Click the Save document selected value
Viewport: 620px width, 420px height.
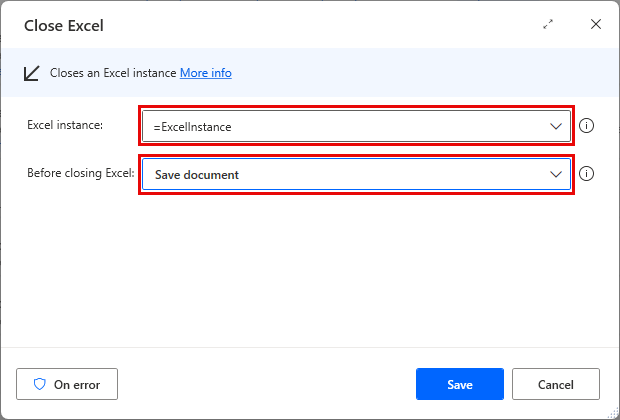(x=197, y=175)
